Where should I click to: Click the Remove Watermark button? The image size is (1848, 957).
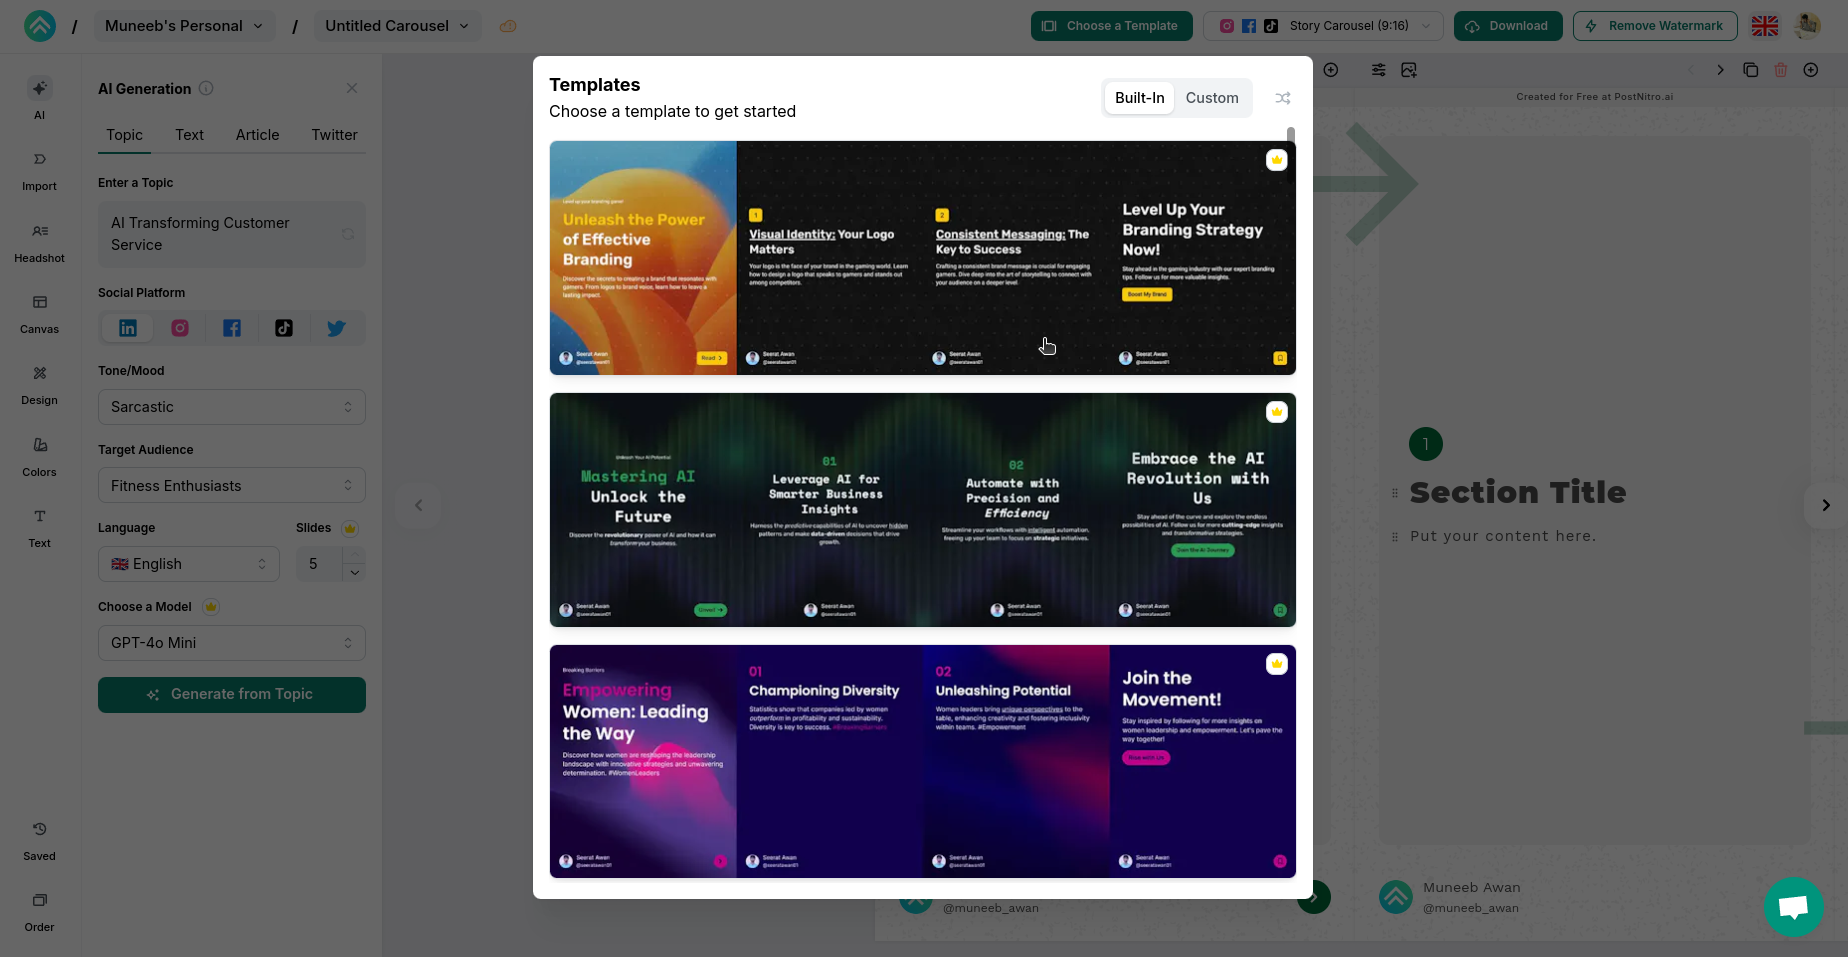click(x=1655, y=26)
